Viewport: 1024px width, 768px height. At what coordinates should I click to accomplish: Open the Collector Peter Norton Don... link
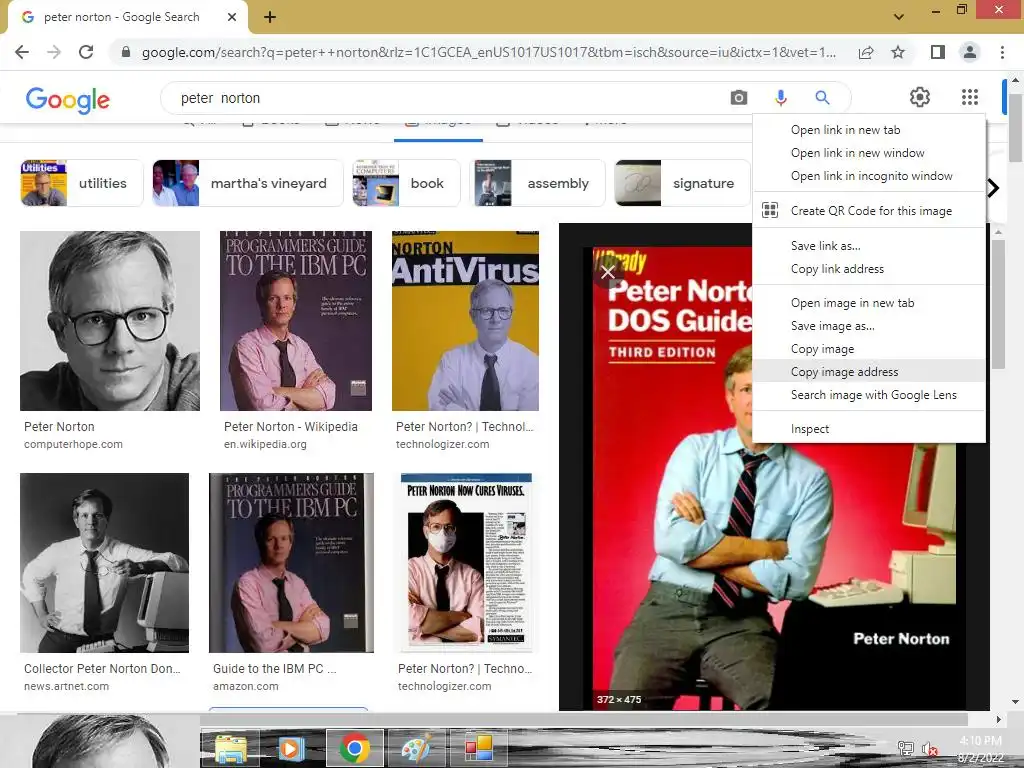coord(102,669)
